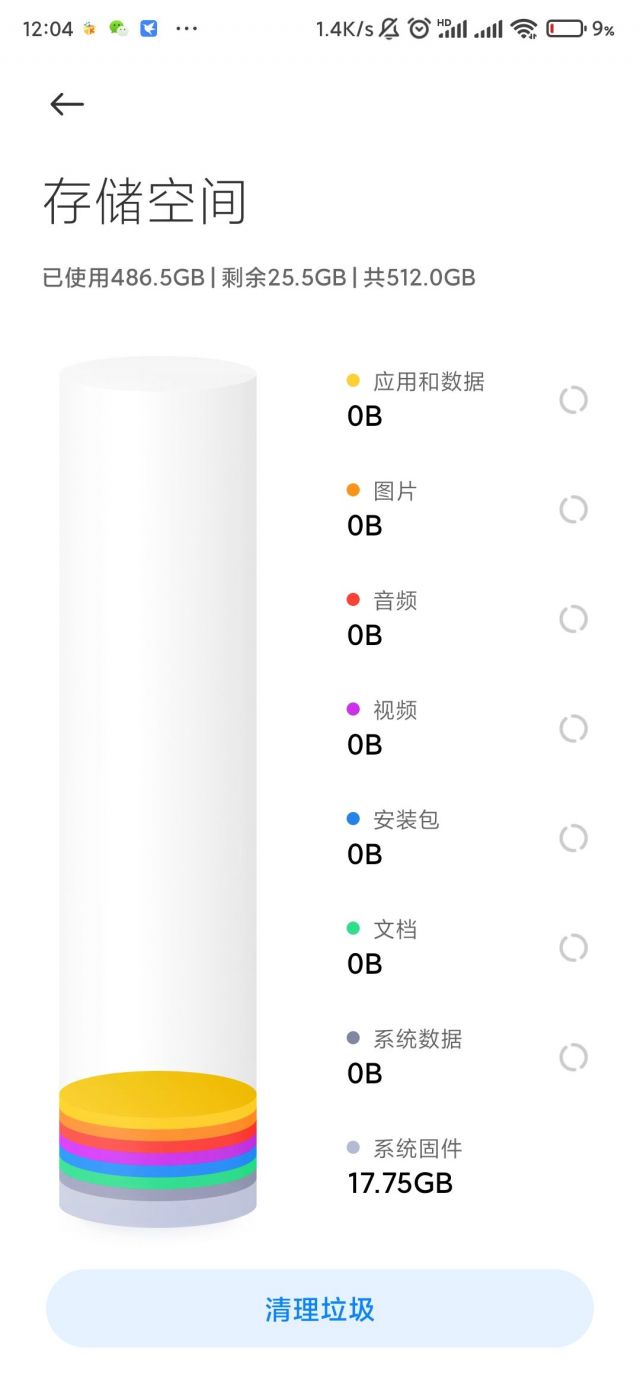Tap the loading spinner next to 系统数据

[572, 1055]
